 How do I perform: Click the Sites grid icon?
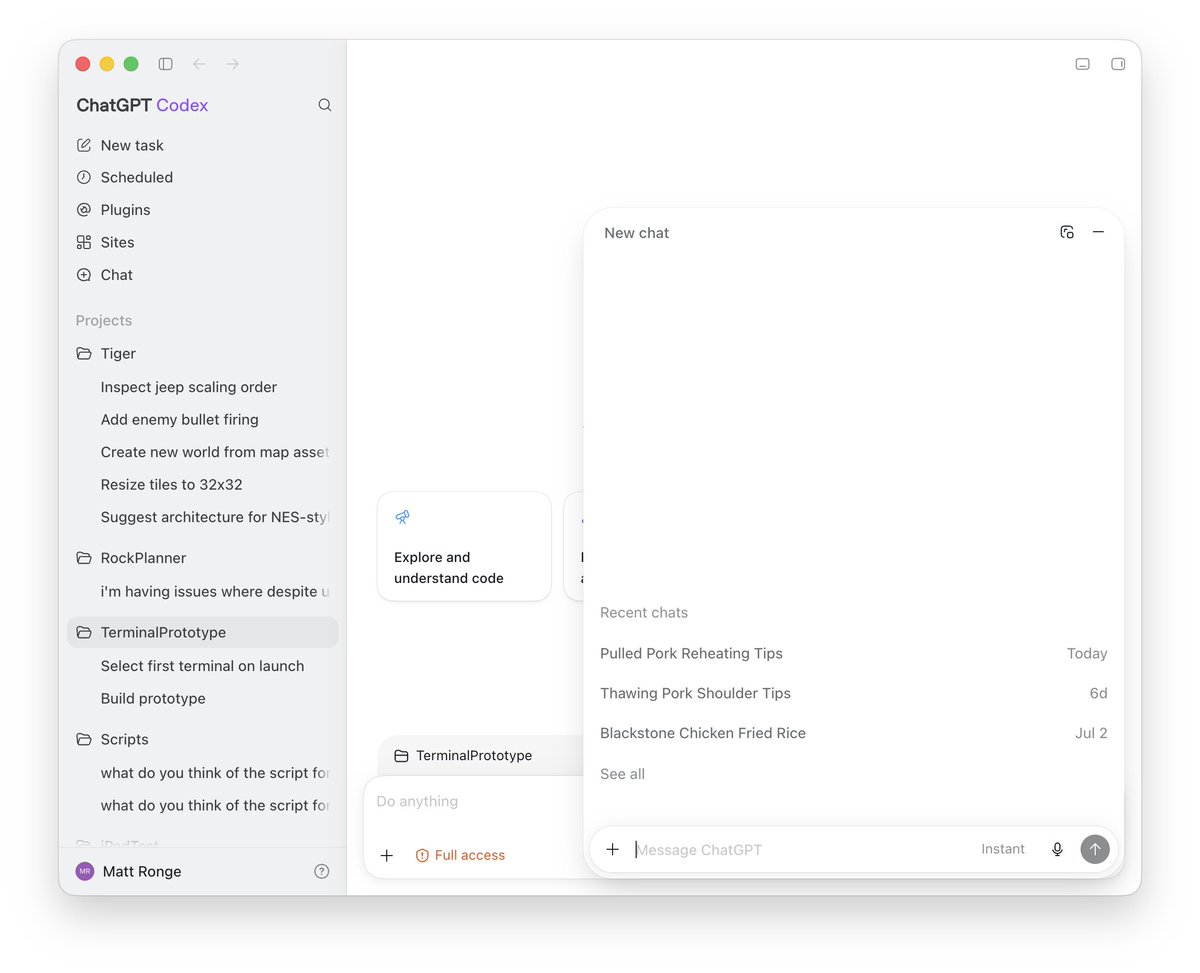click(x=84, y=242)
